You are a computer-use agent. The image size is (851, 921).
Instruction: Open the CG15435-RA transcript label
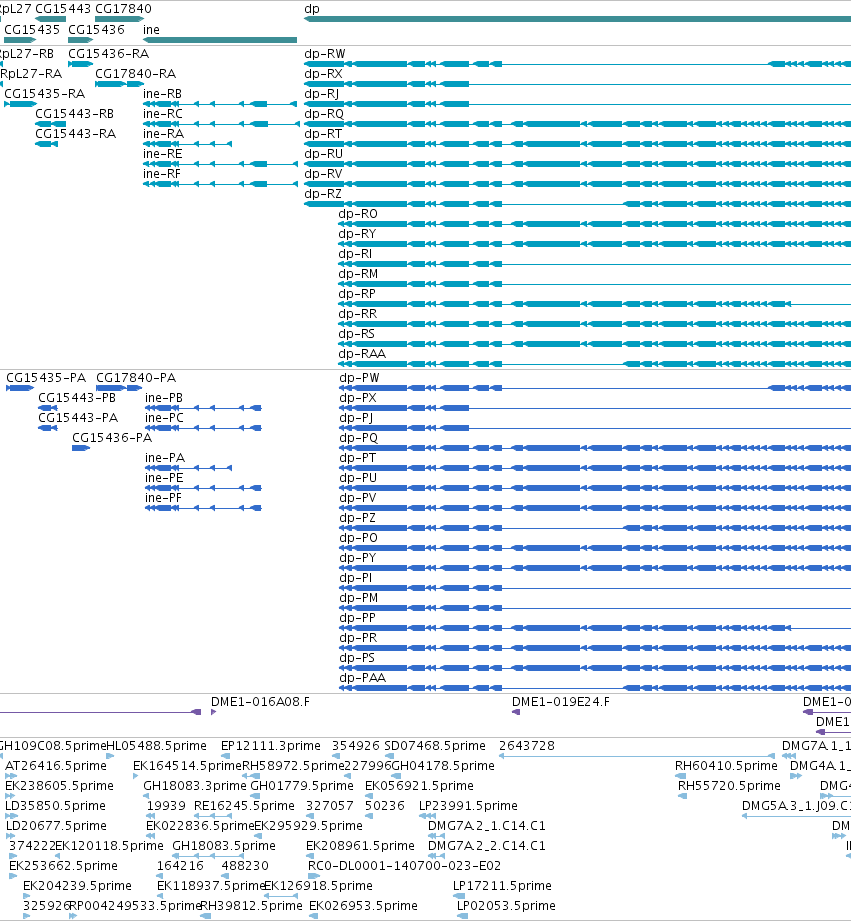point(45,93)
